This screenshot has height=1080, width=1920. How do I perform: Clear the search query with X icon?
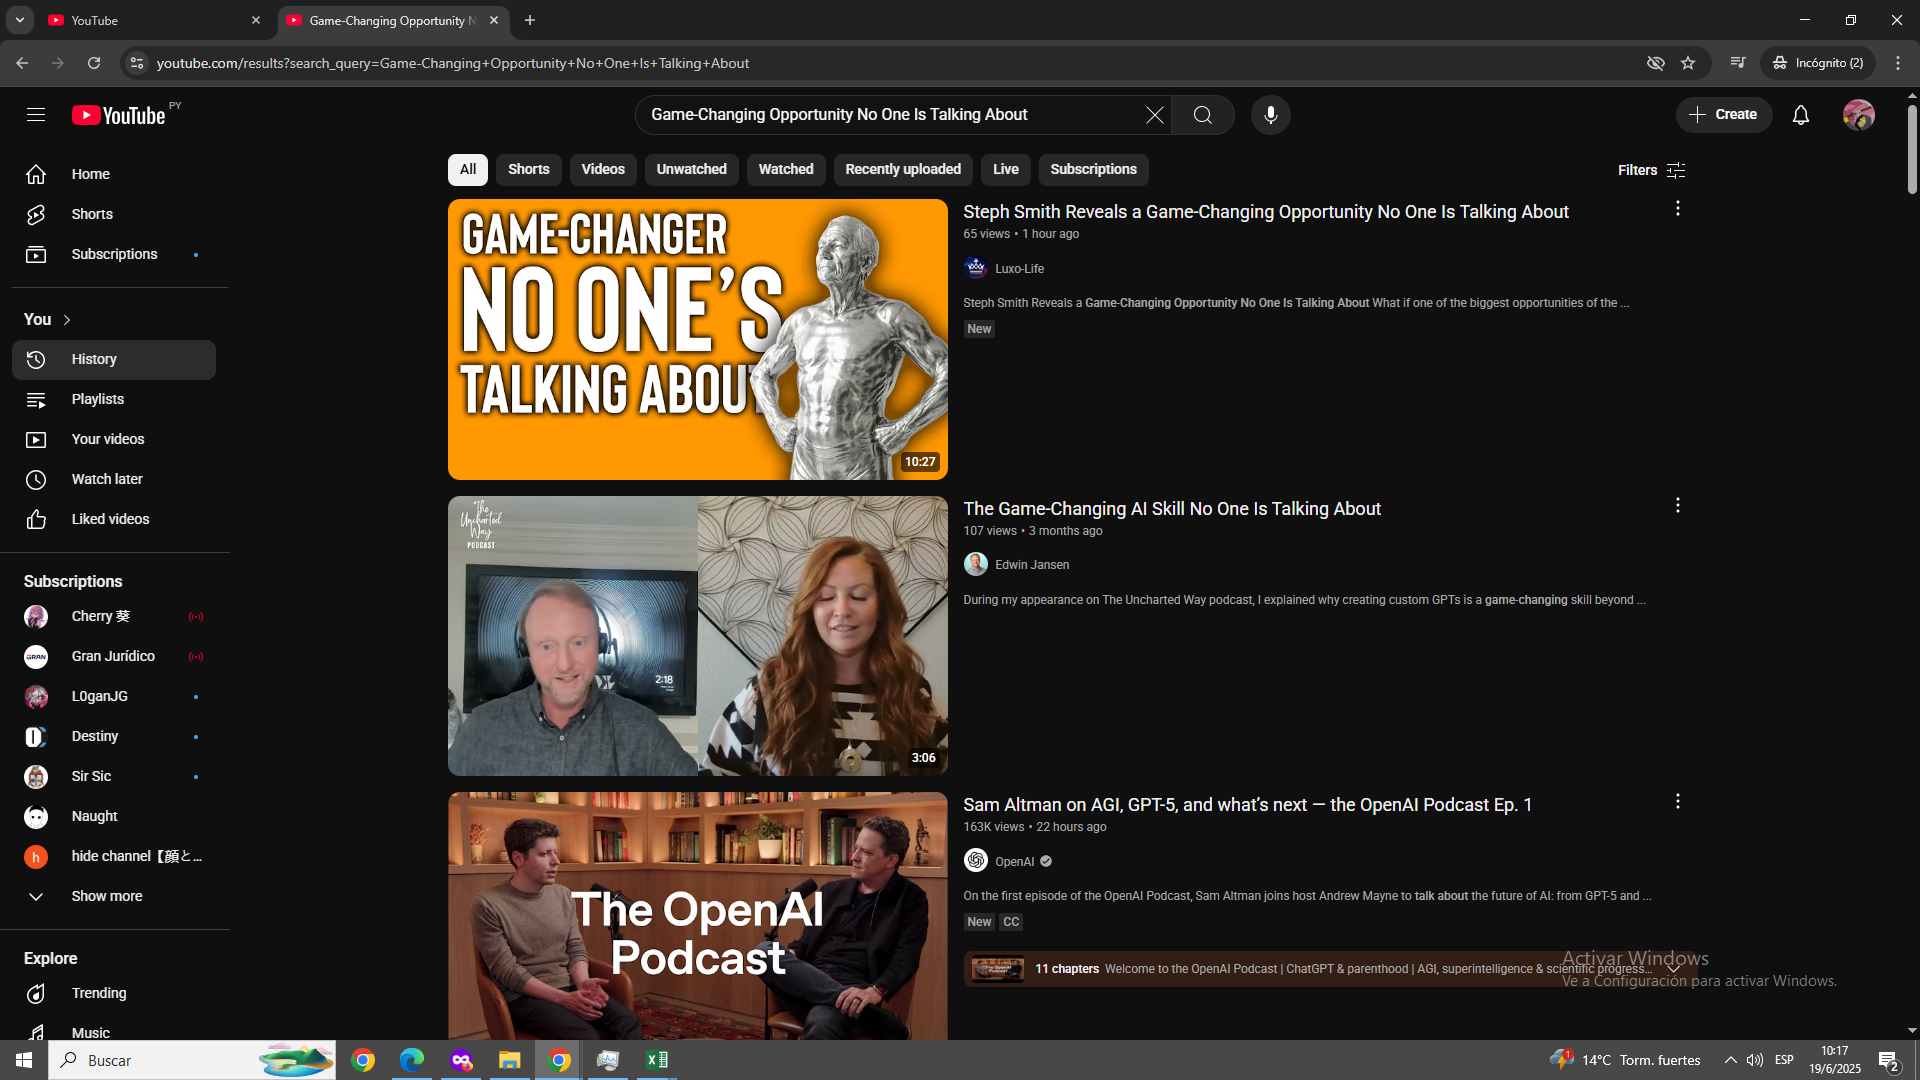1155,115
